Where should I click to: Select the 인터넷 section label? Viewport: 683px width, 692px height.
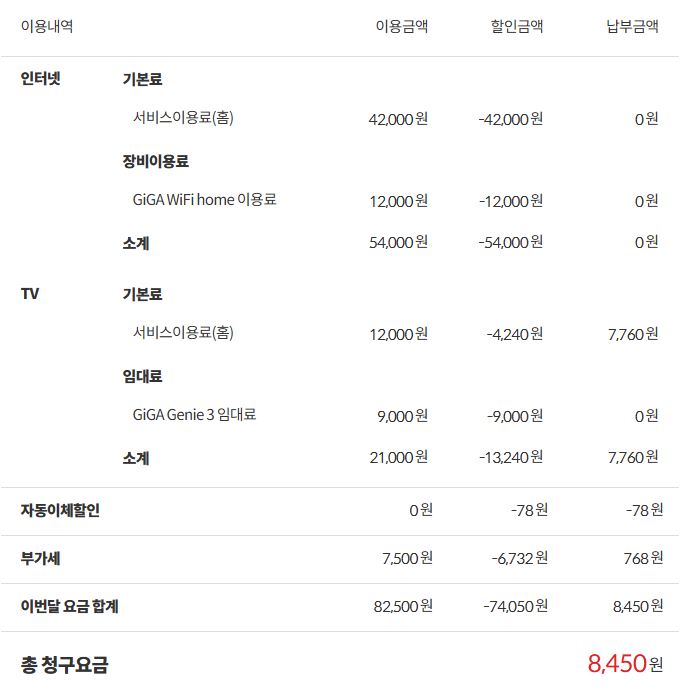coord(40,79)
